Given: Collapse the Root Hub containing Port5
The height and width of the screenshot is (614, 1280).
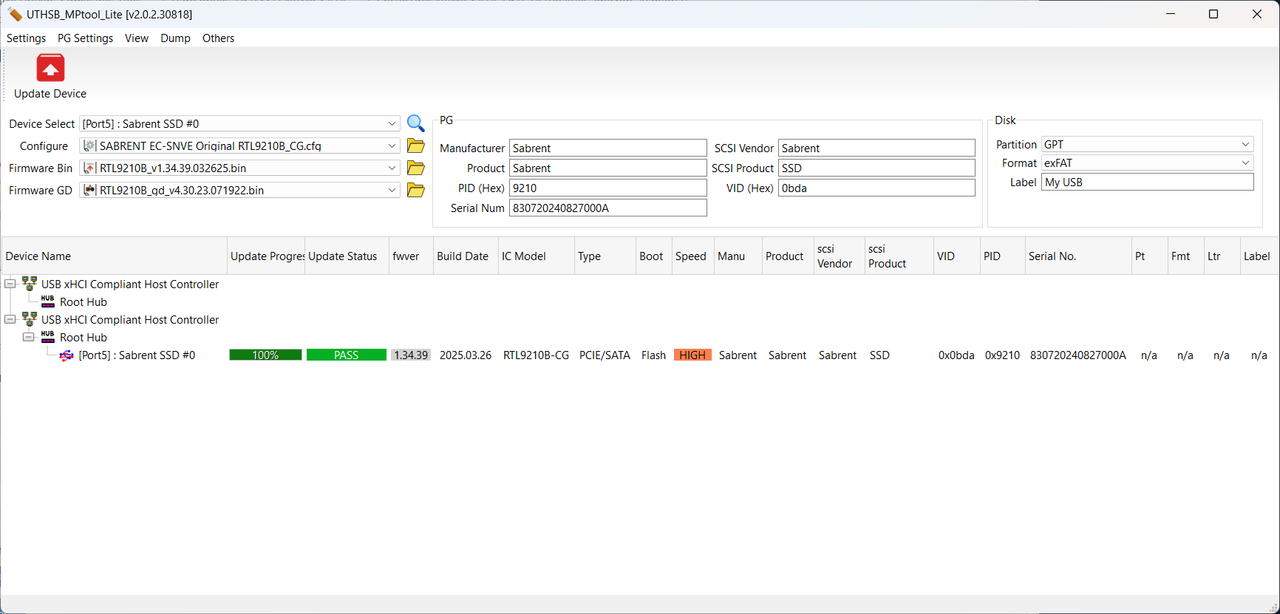Looking at the screenshot, I should pyautogui.click(x=28, y=338).
